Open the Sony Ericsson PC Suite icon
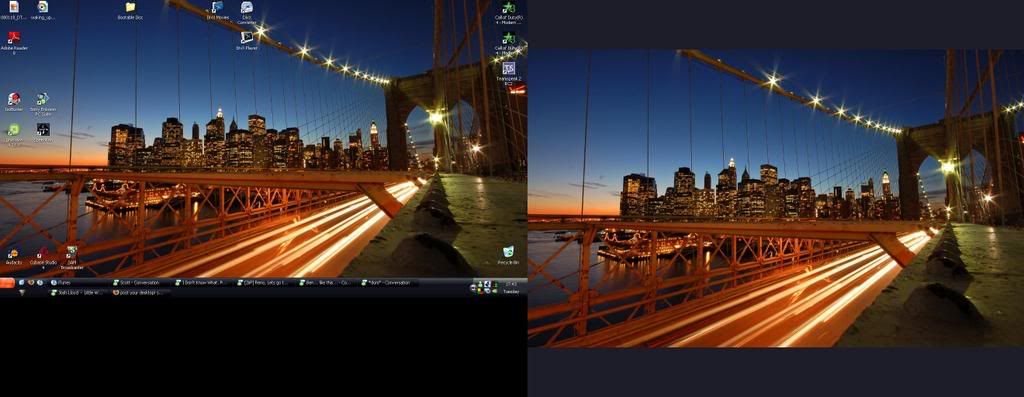Viewport: 1024px width, 397px height. 42,104
